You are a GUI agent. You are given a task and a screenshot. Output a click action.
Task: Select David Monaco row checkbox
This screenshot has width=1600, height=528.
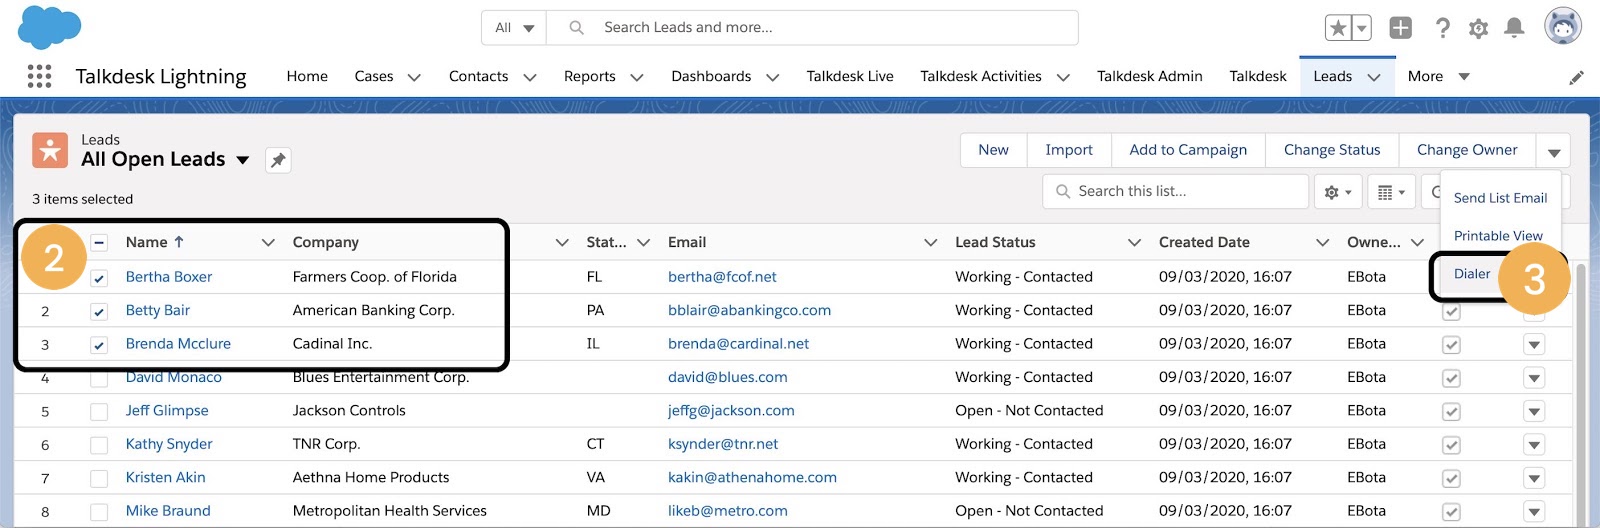pyautogui.click(x=99, y=379)
